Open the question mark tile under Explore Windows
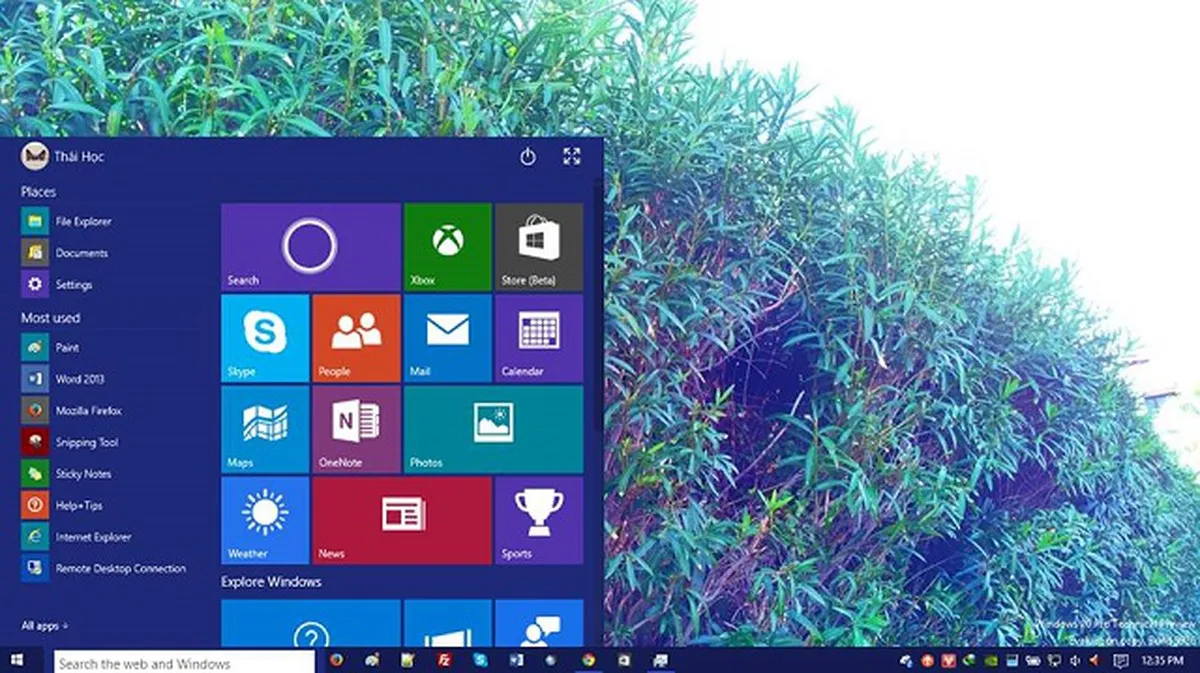1200x673 pixels. click(x=311, y=623)
